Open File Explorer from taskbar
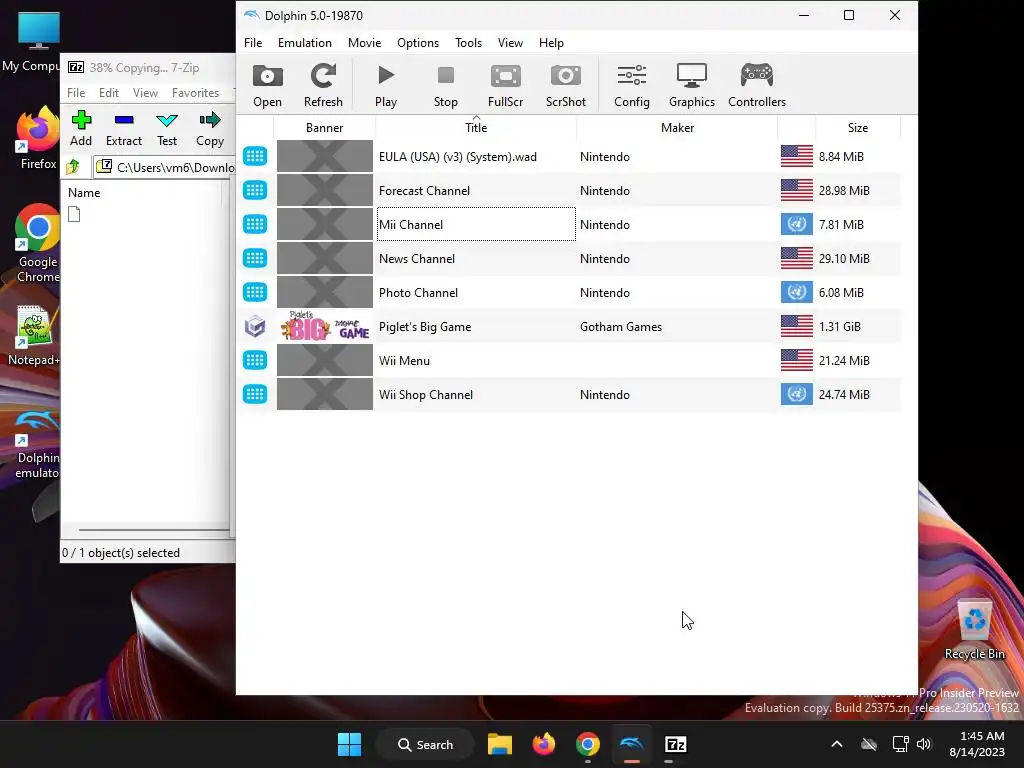The width and height of the screenshot is (1024, 768). pyautogui.click(x=500, y=744)
